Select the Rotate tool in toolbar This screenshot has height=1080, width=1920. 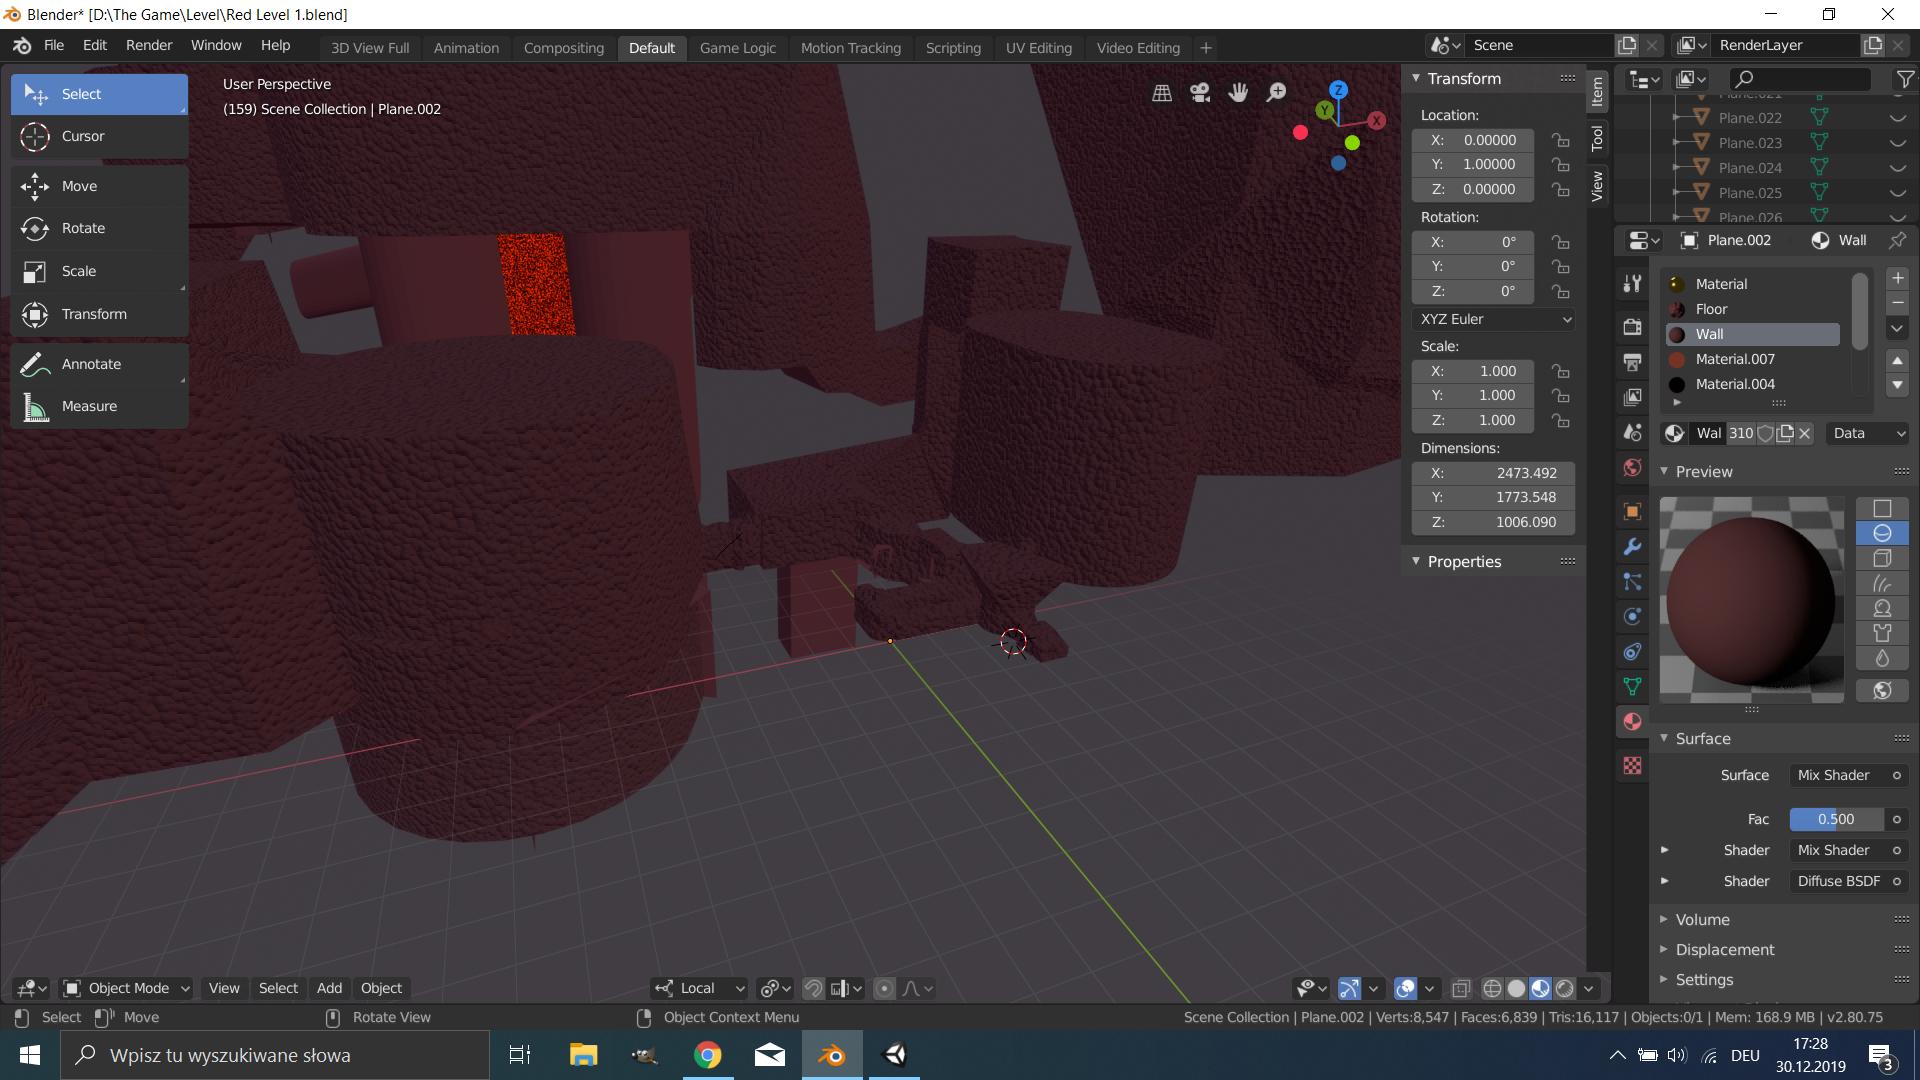pos(99,227)
